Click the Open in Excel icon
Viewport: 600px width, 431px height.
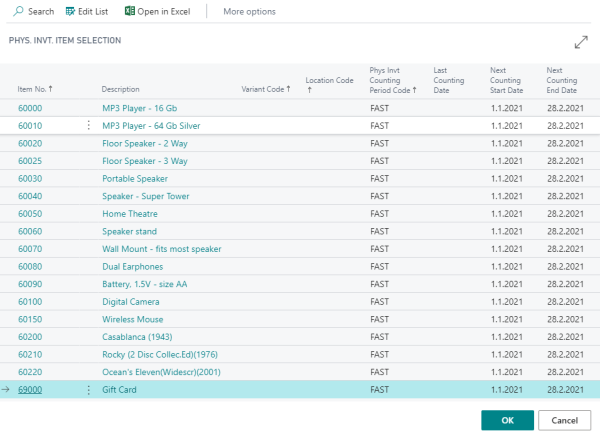[130, 12]
